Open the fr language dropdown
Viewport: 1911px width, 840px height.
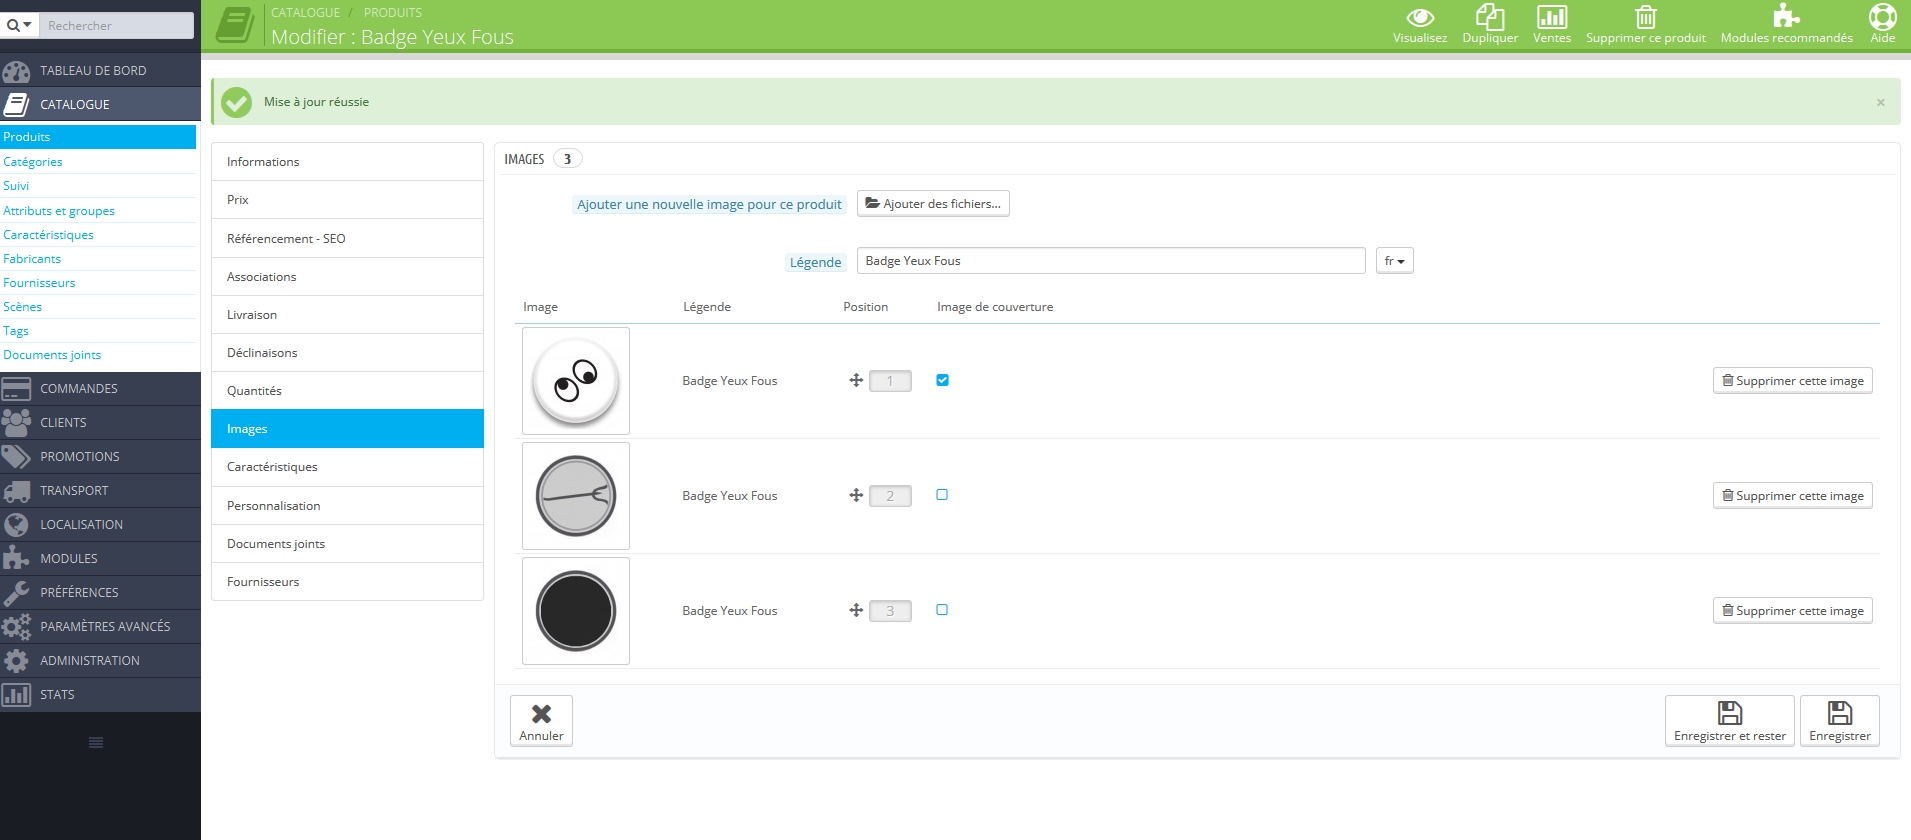click(x=1395, y=261)
